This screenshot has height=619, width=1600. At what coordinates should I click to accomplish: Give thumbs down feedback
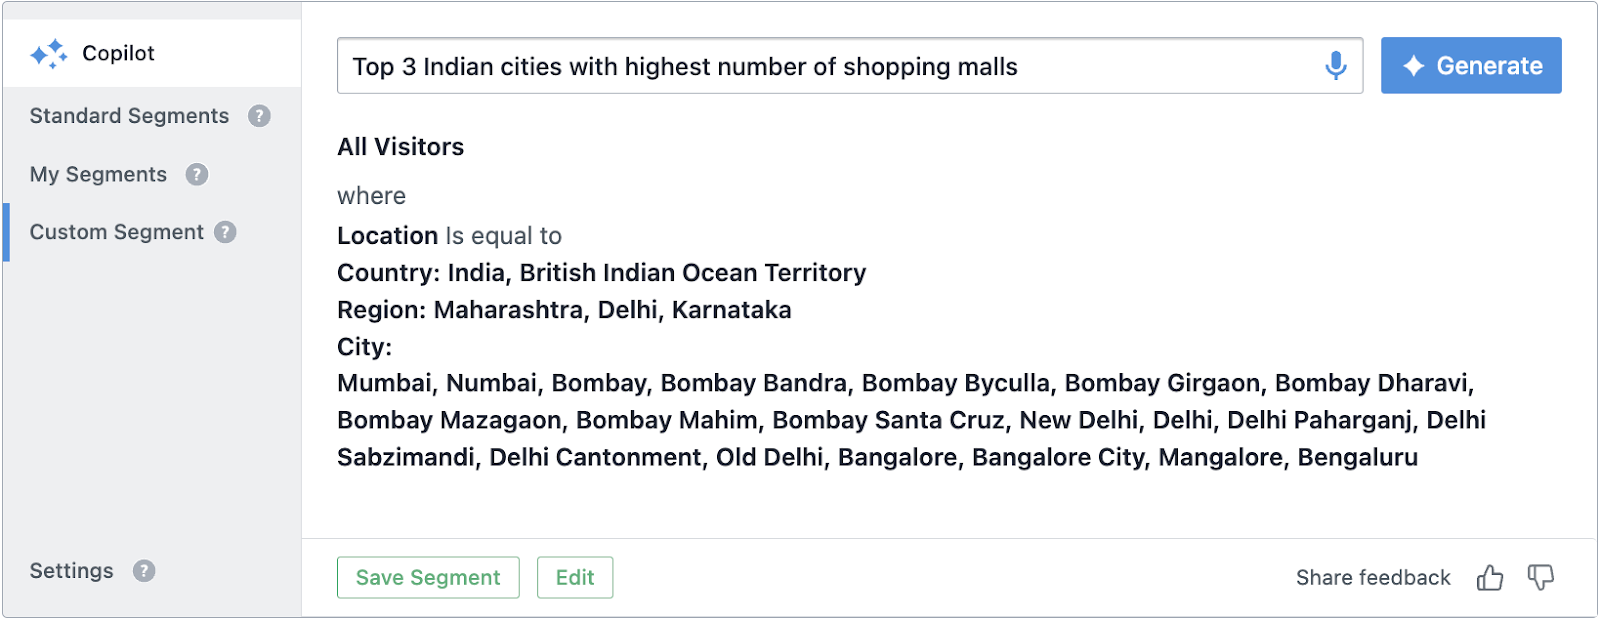click(1541, 578)
